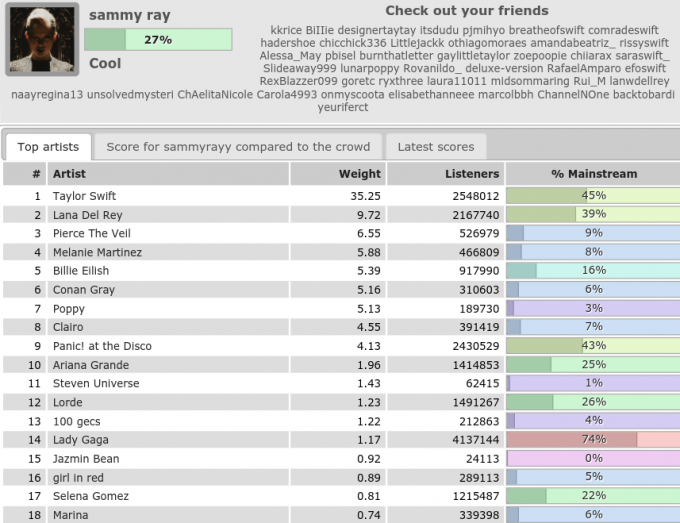Screen dimensions: 680x523
Task: Open friend link yeuriferct
Action: click(343, 107)
